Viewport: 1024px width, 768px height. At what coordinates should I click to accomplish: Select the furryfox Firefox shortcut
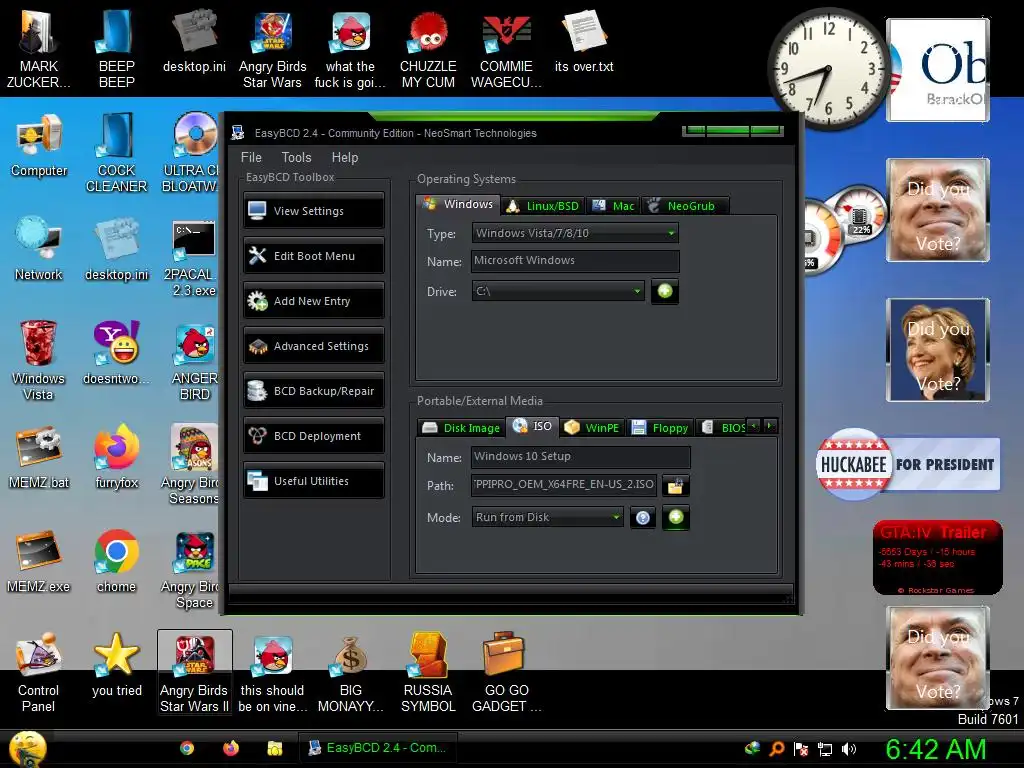pyautogui.click(x=116, y=458)
